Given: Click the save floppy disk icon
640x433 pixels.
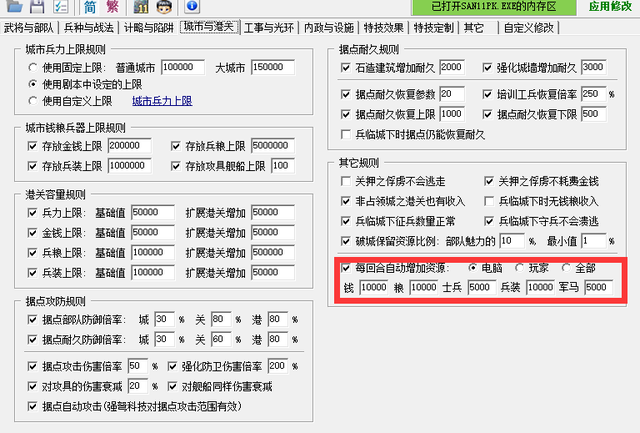Looking at the screenshot, I should click(38, 6).
